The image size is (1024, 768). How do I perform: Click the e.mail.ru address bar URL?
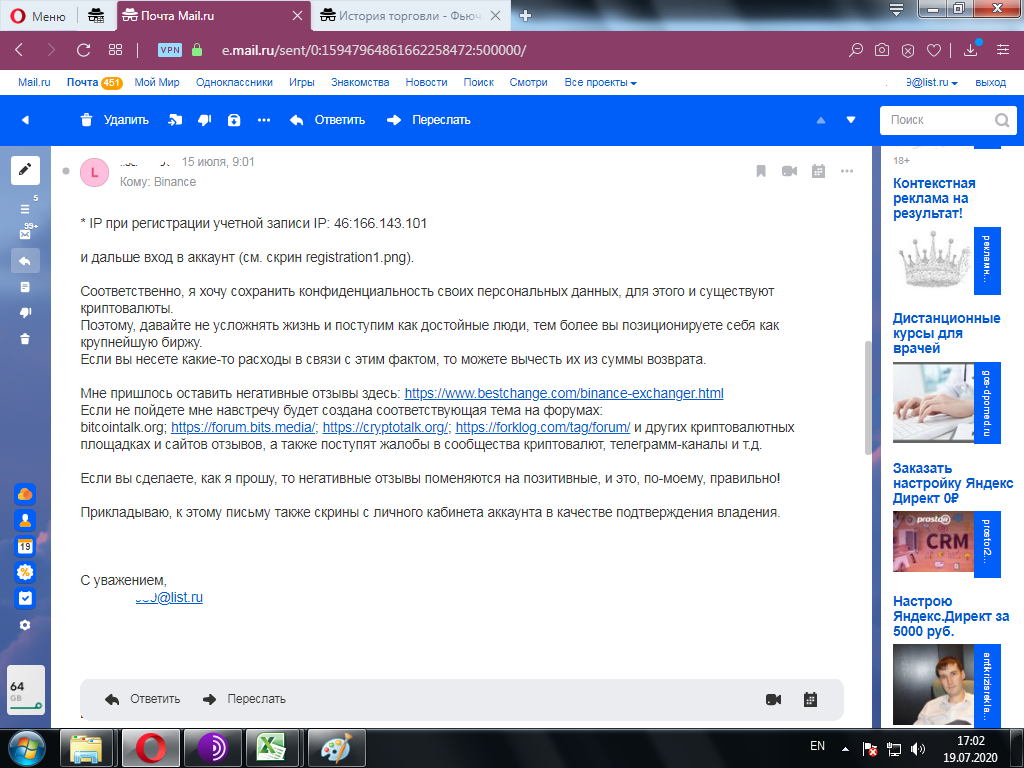pos(374,50)
